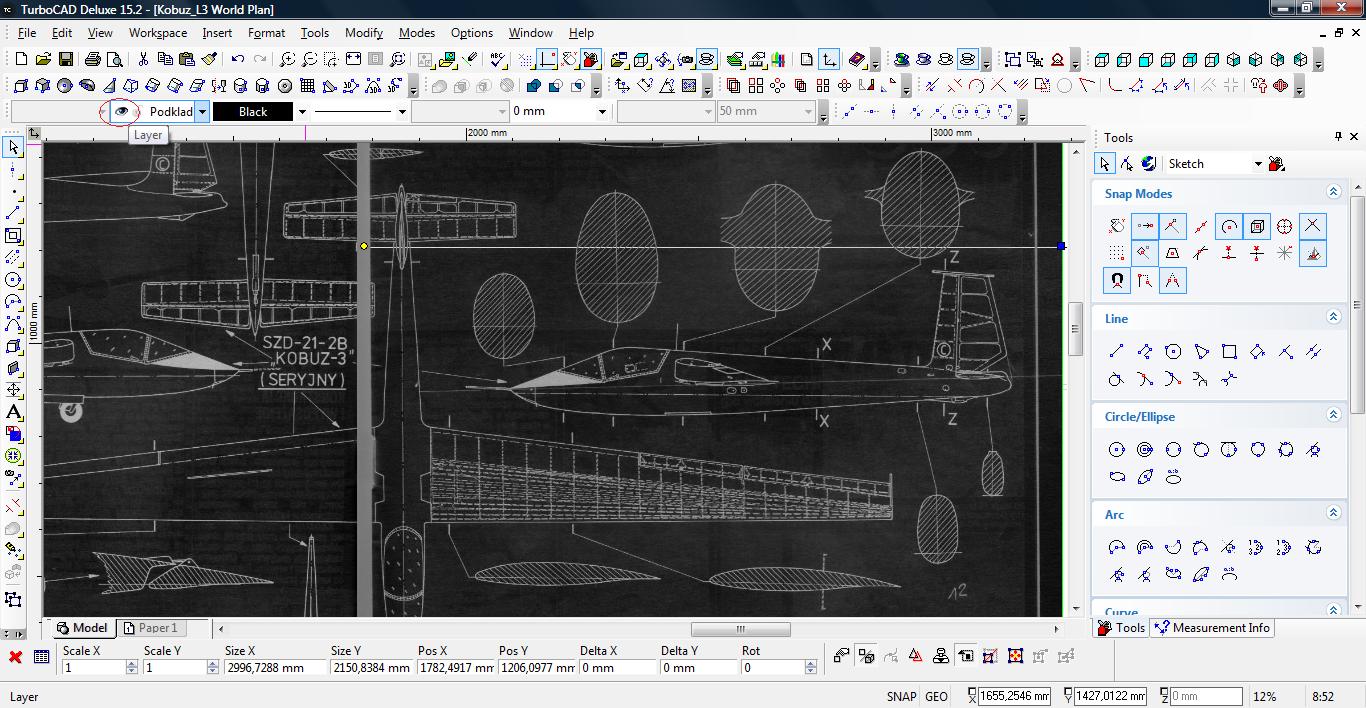Toggle the Magnetic Point snap mode
Image resolution: width=1366 pixels, height=708 pixels.
click(1117, 281)
